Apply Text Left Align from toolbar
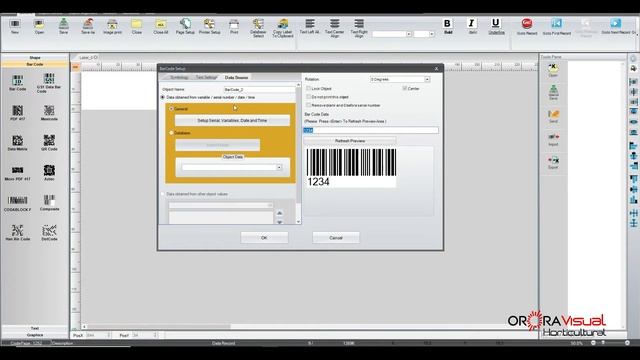 310,26
